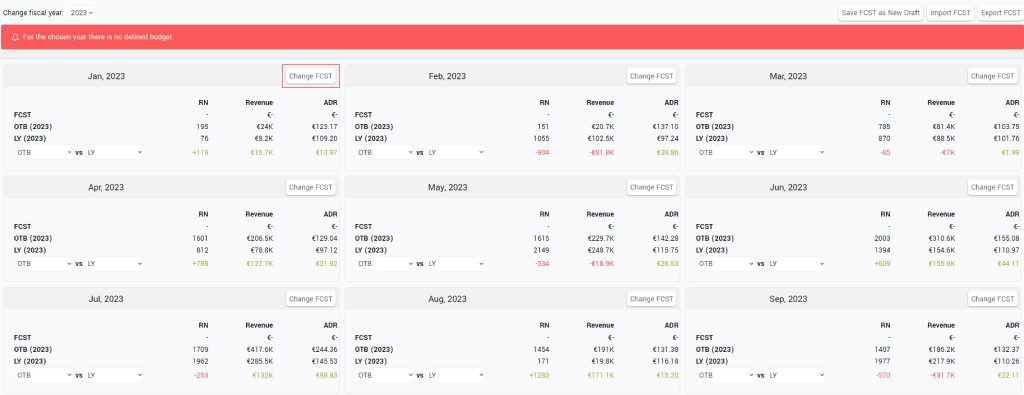The image size is (1024, 395).
Task: Expand the LY dropdown in Mar, 2023 card
Action: tap(796, 152)
